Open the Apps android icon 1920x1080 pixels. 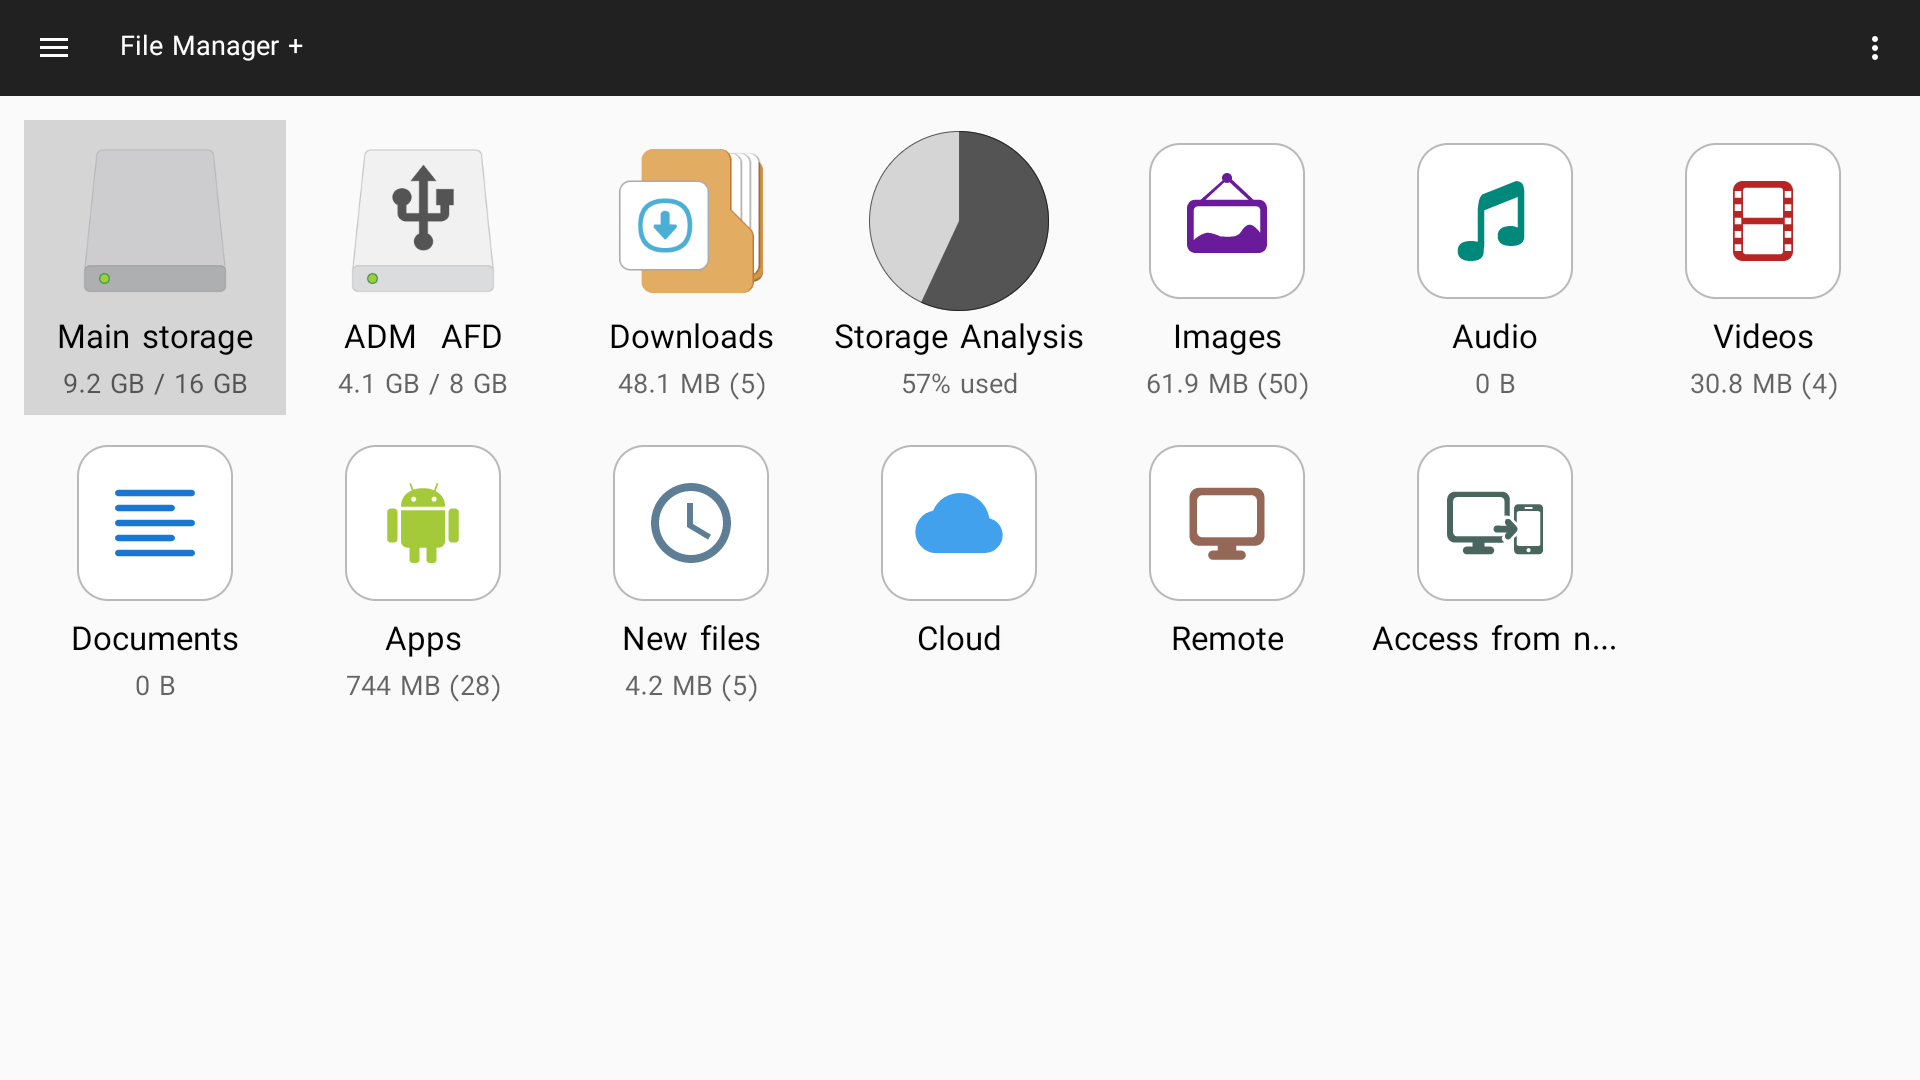click(422, 522)
